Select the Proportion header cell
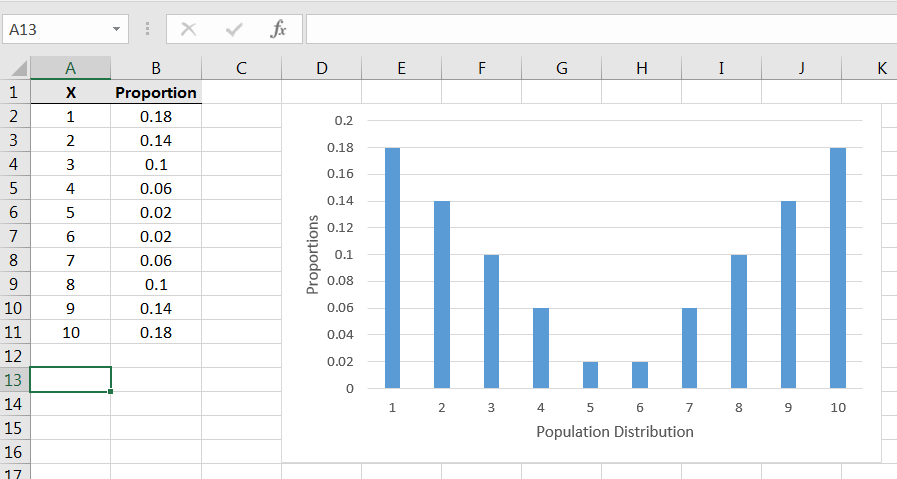897x479 pixels. pyautogui.click(x=156, y=92)
